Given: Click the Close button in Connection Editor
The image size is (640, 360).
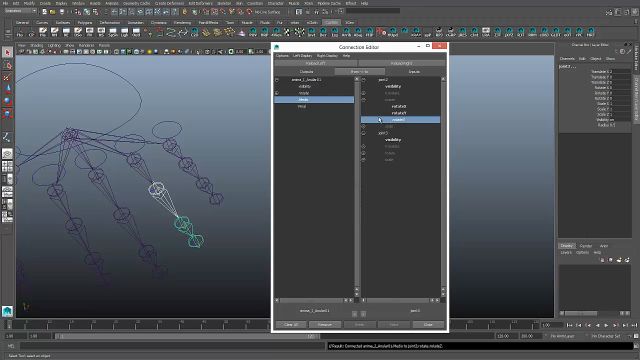Looking at the screenshot, I should pos(428,324).
